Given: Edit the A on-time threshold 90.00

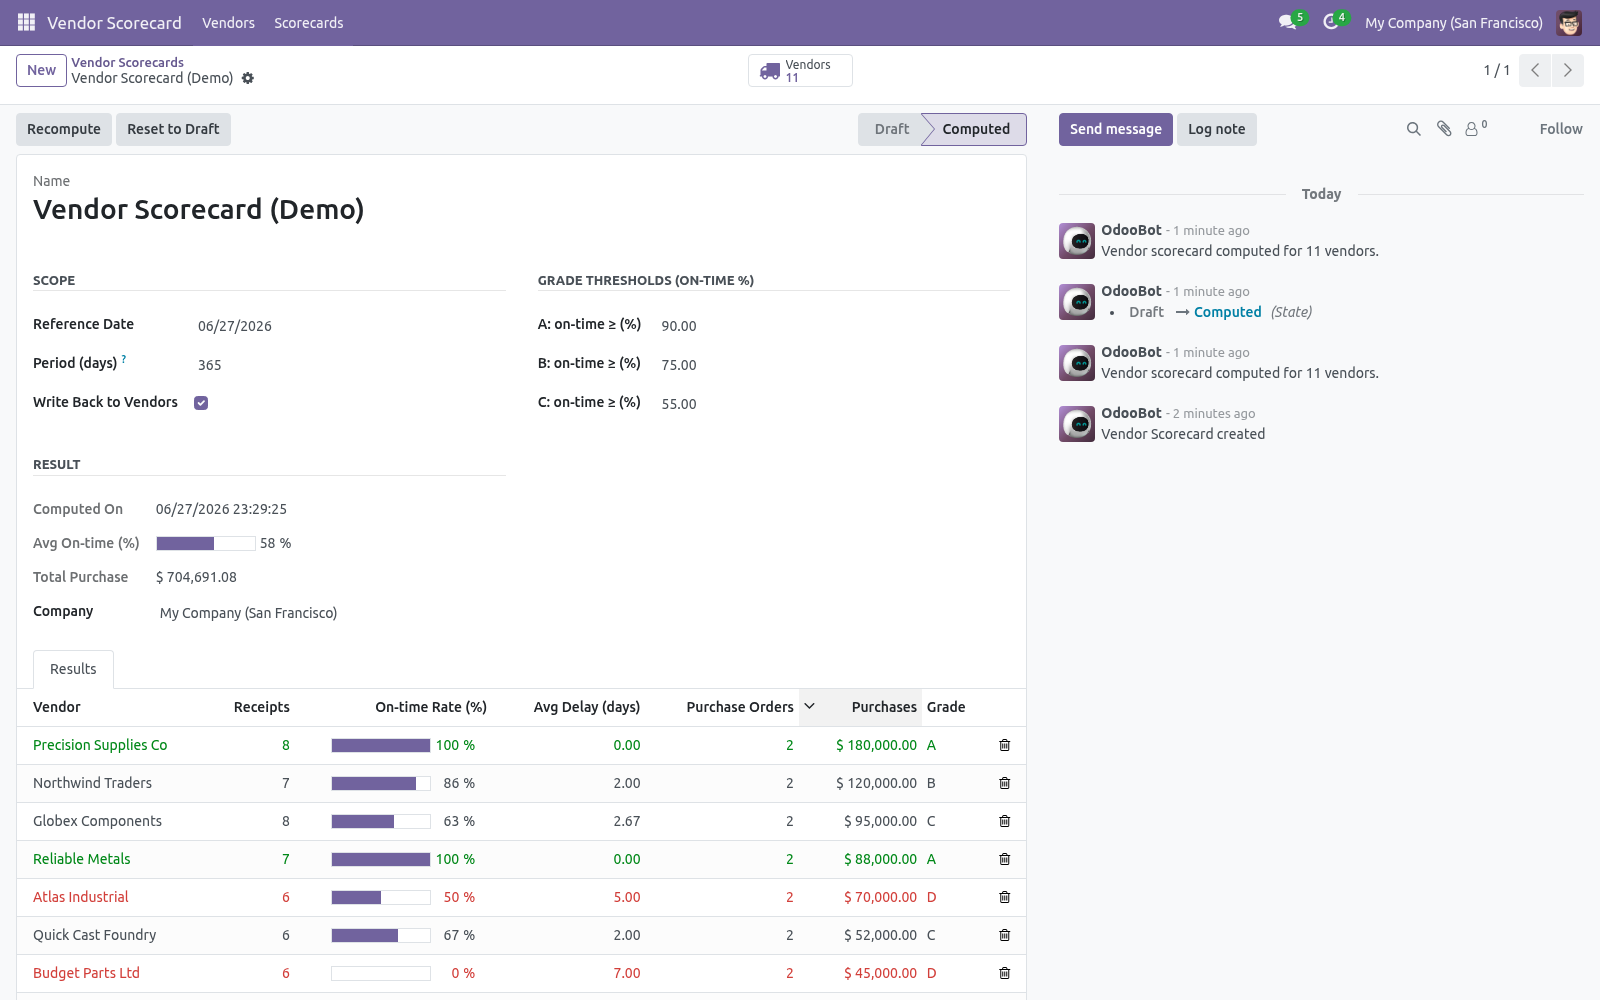Looking at the screenshot, I should 835,326.
